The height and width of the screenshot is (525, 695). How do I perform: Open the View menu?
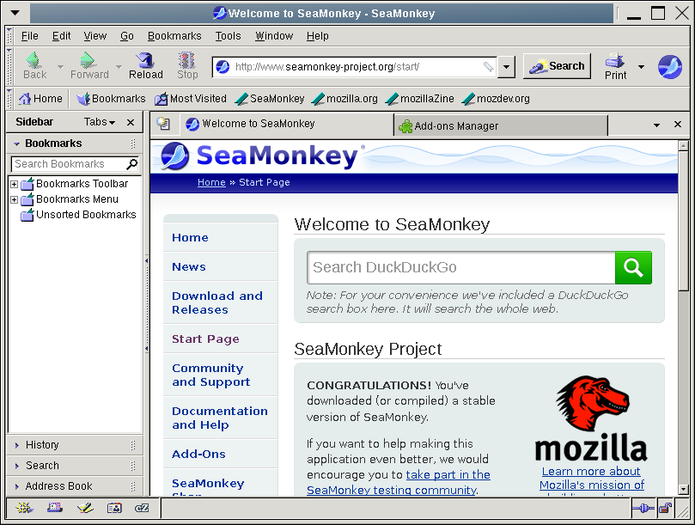pos(95,36)
